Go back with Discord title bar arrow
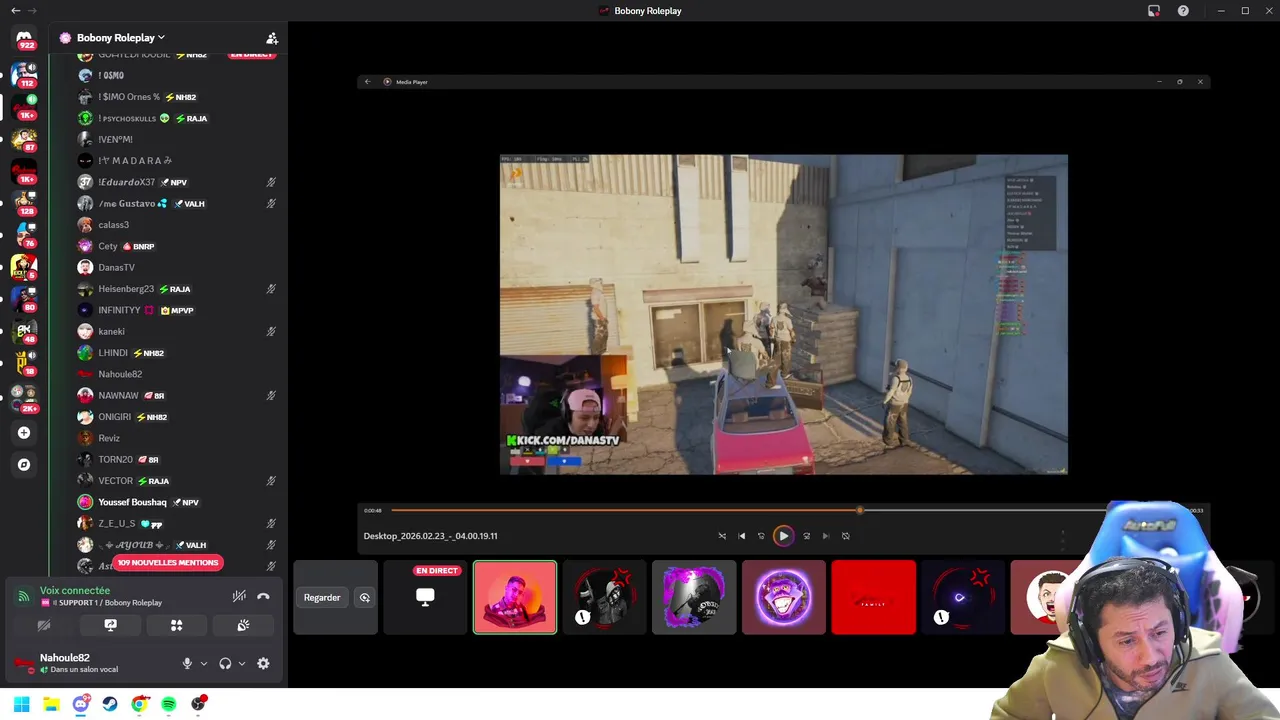The height and width of the screenshot is (720, 1280). click(15, 10)
